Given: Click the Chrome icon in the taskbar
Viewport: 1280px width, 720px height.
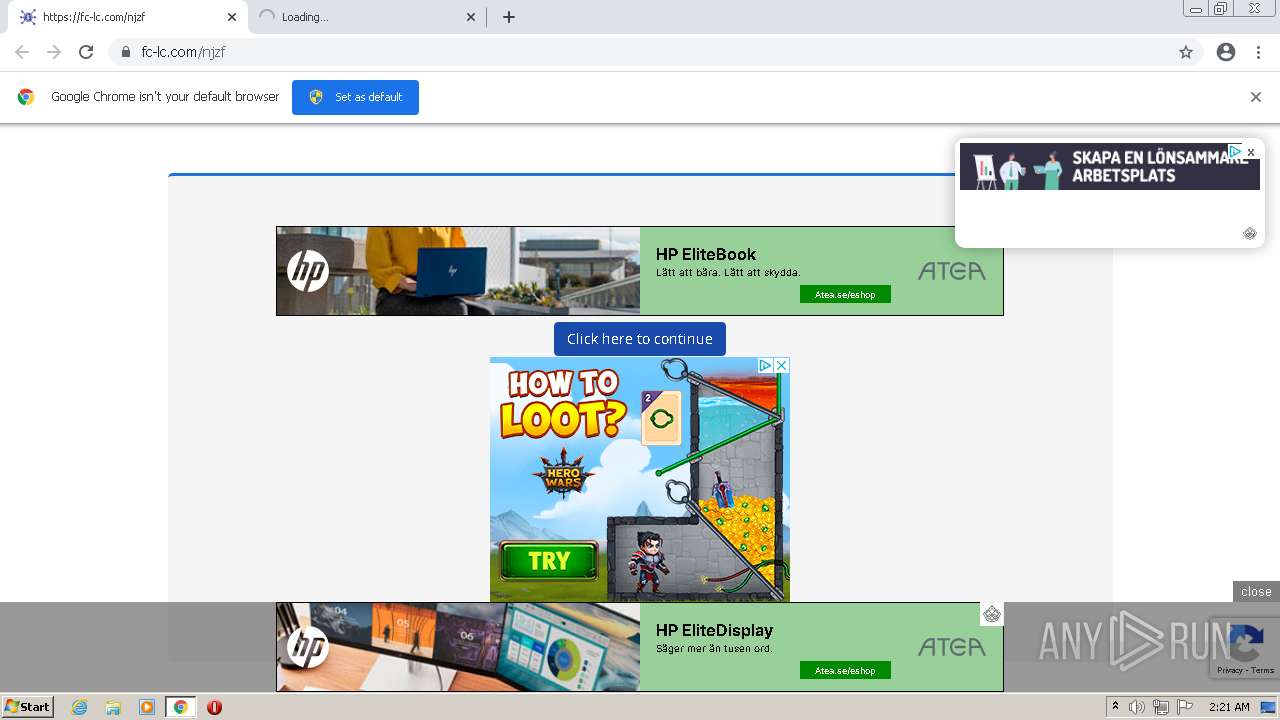Looking at the screenshot, I should coord(181,707).
